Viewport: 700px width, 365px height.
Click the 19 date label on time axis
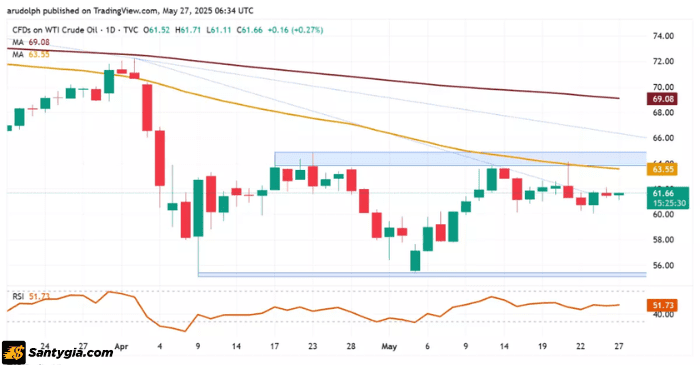(x=542, y=346)
